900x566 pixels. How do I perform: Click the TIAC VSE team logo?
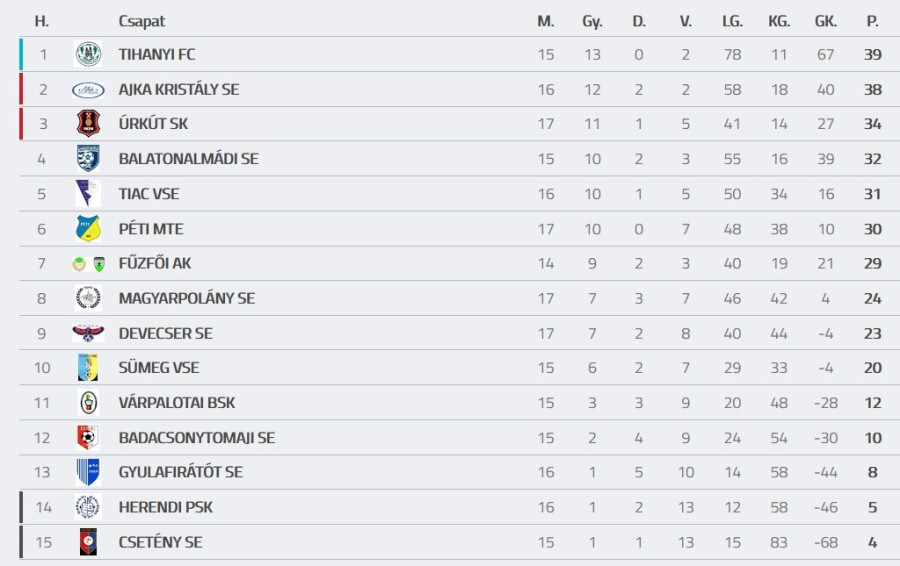(88, 193)
